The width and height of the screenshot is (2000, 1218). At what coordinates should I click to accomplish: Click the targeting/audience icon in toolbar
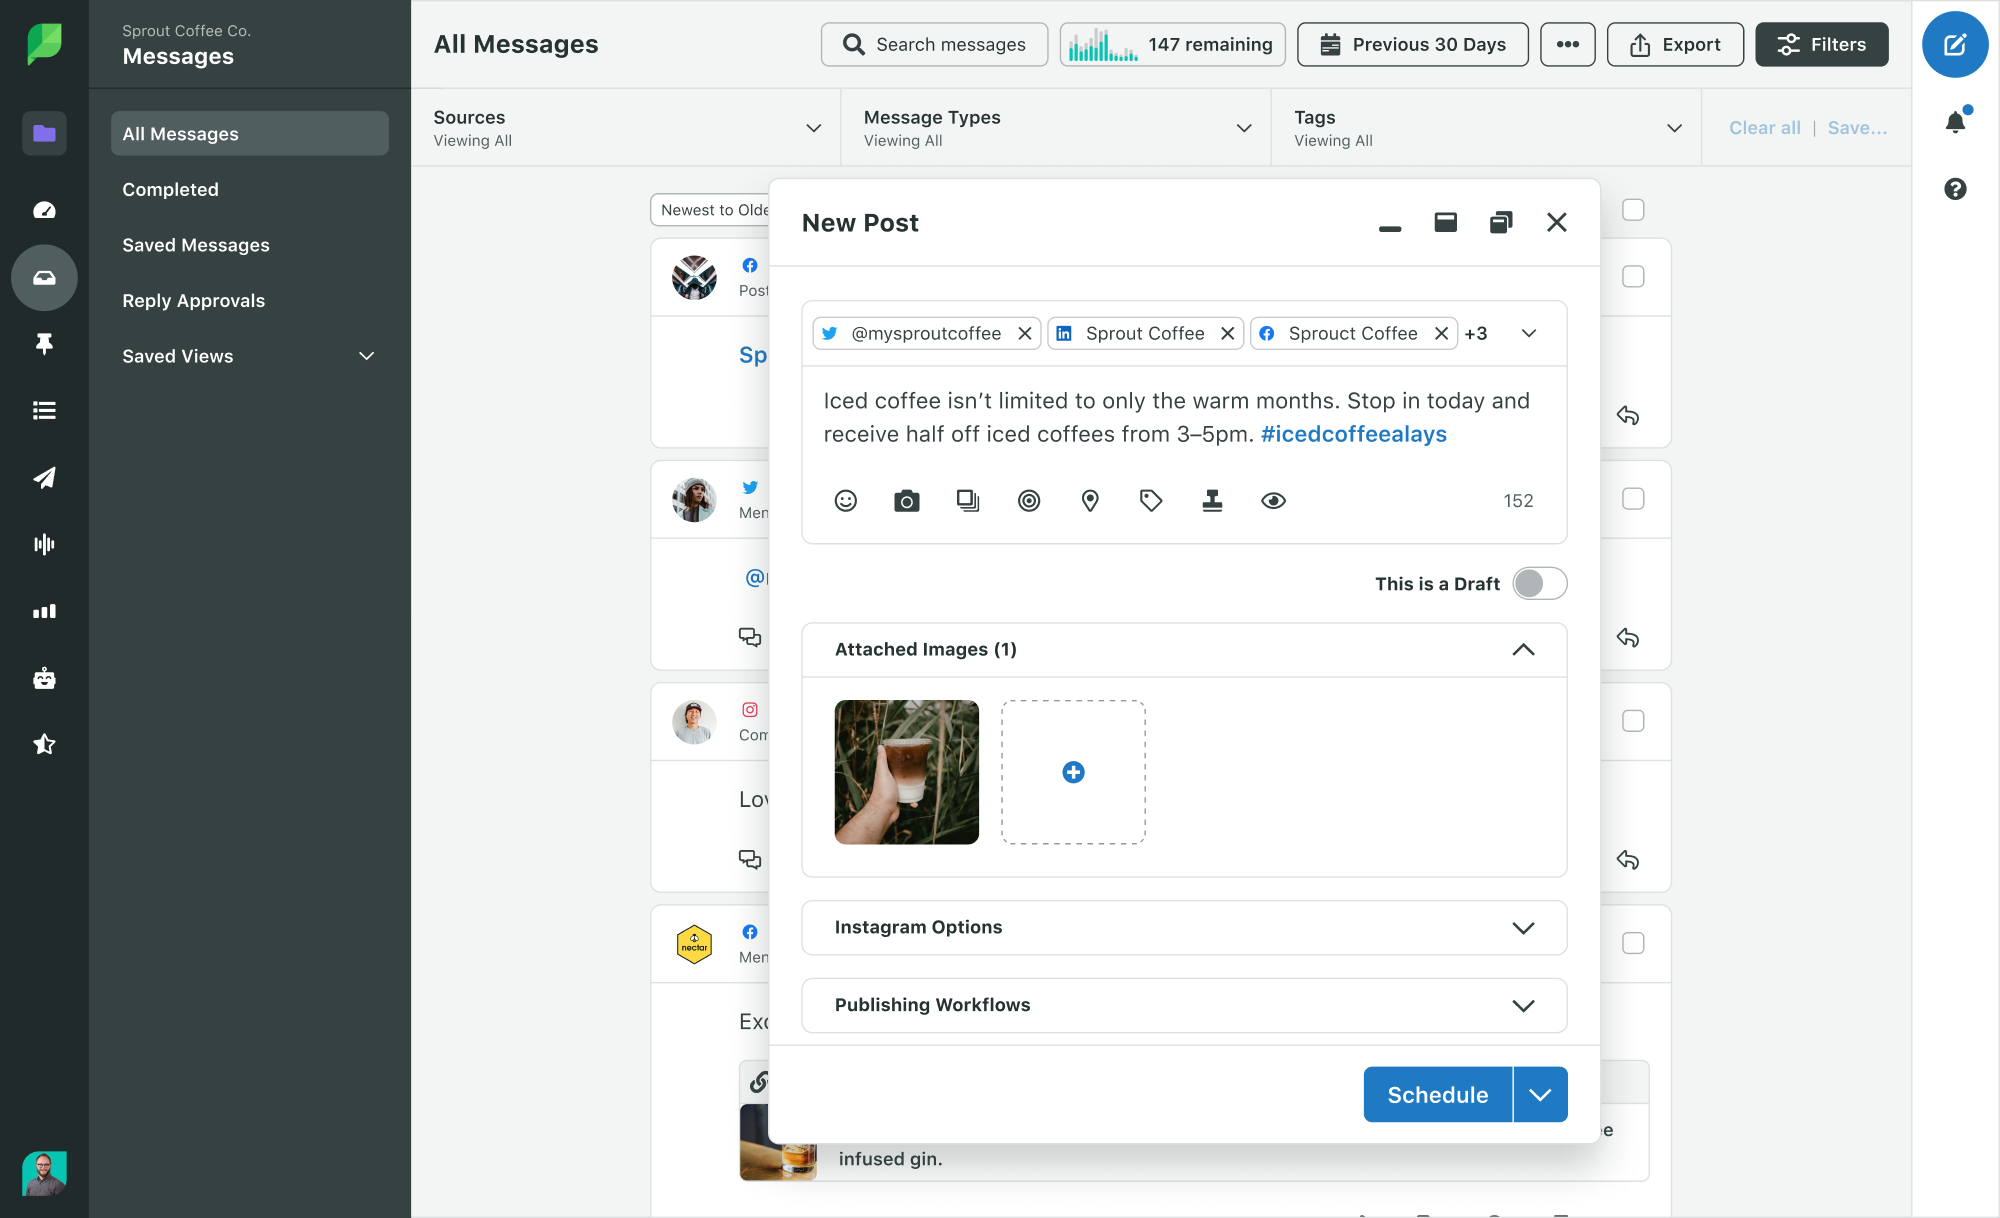[1029, 500]
